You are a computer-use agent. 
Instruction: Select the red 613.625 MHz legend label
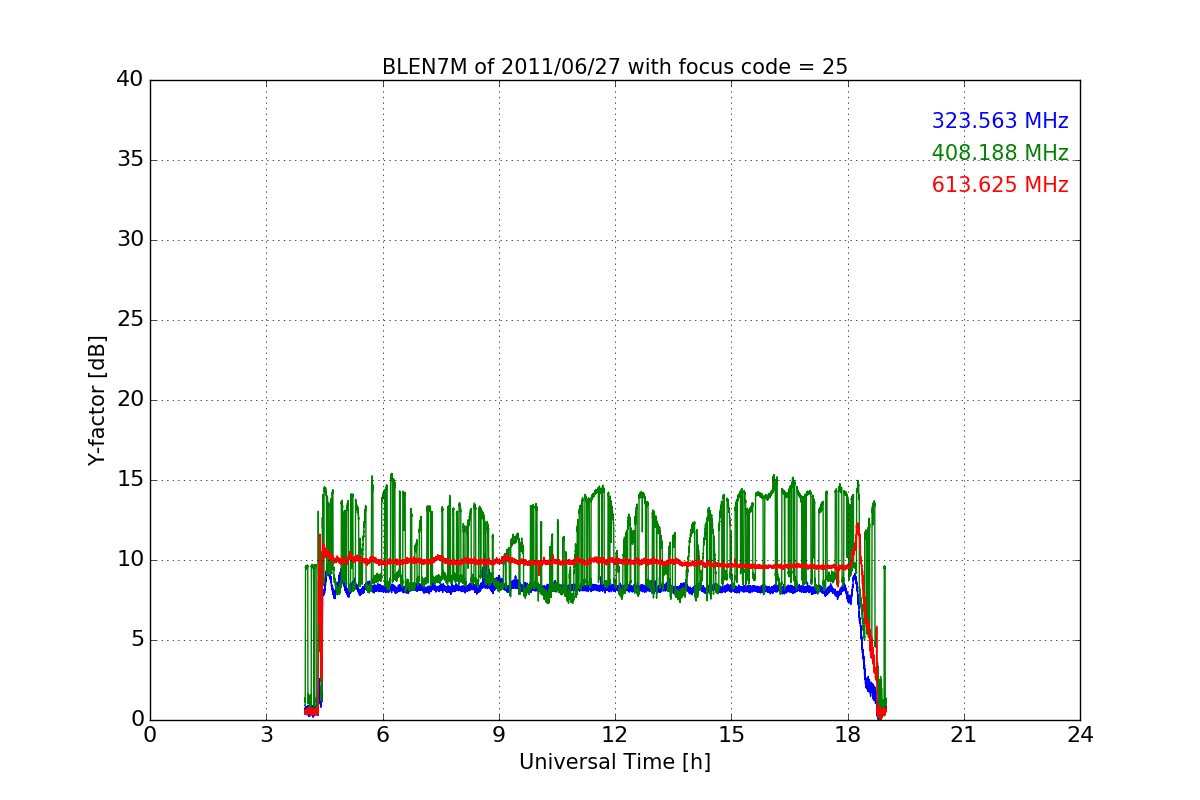tap(1000, 185)
